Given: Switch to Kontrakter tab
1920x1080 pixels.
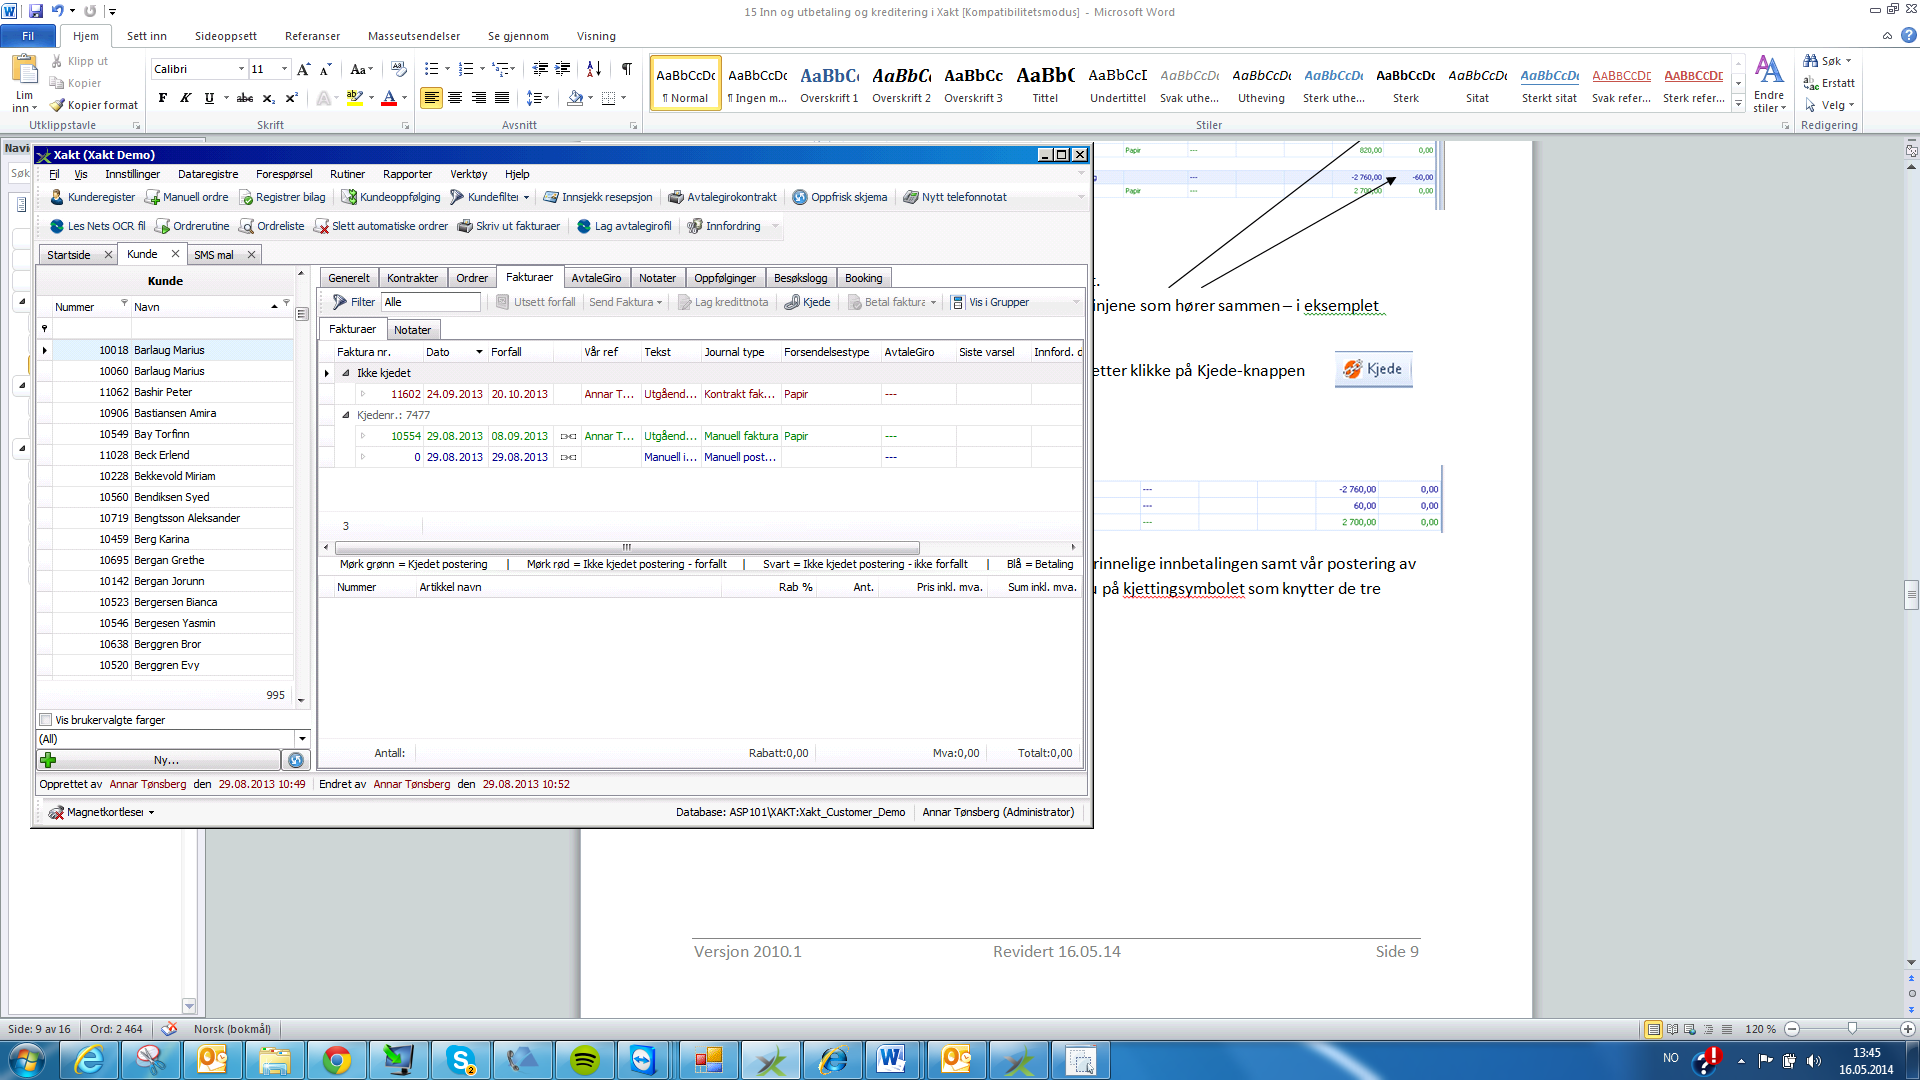Looking at the screenshot, I should click(x=412, y=278).
